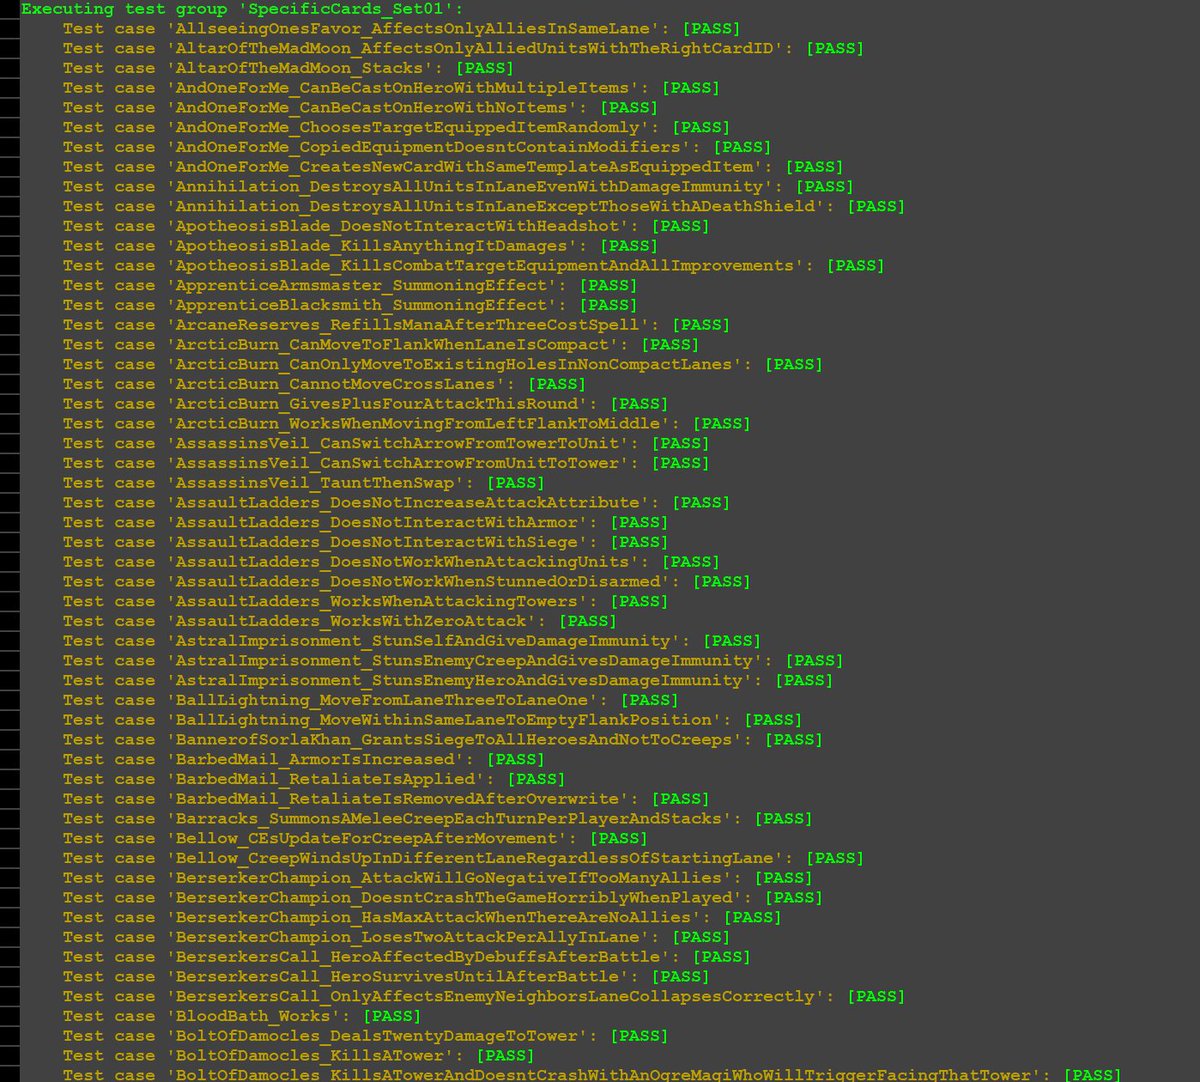Select 'BallLightning_MoveFromLaneThreeToLaneOne' test
Viewport: 1200px width, 1082px height.
(x=371, y=700)
